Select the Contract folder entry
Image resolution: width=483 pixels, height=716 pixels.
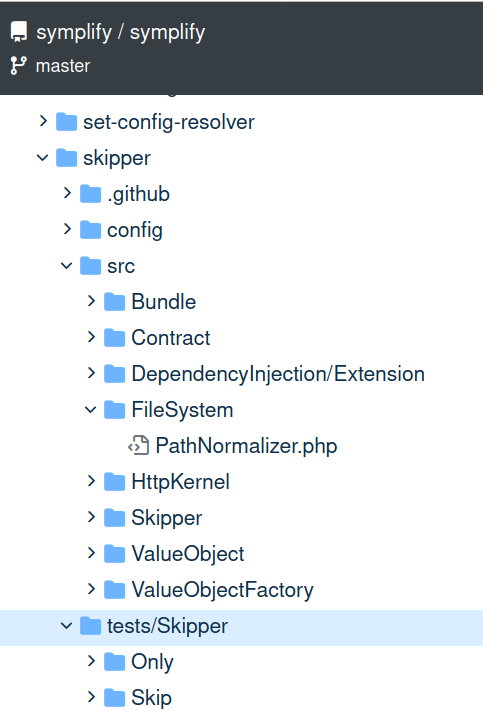tap(171, 338)
